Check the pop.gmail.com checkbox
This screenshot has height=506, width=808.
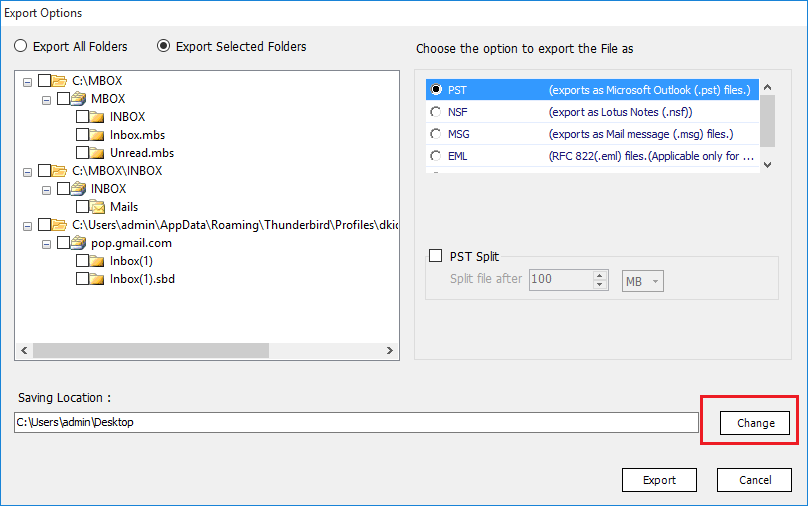click(63, 243)
